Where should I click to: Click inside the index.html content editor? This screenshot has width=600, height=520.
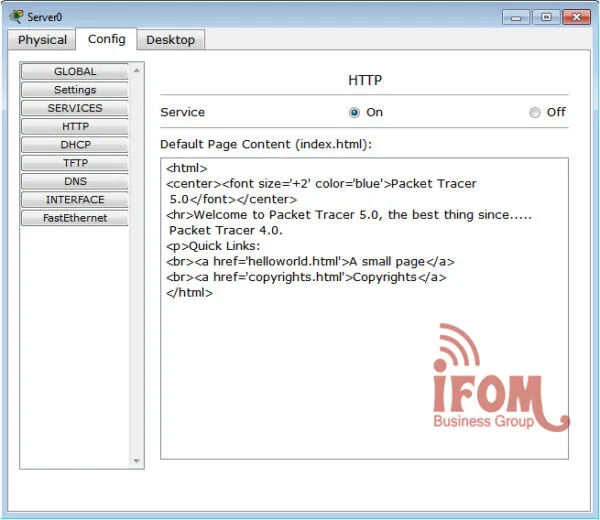click(364, 380)
